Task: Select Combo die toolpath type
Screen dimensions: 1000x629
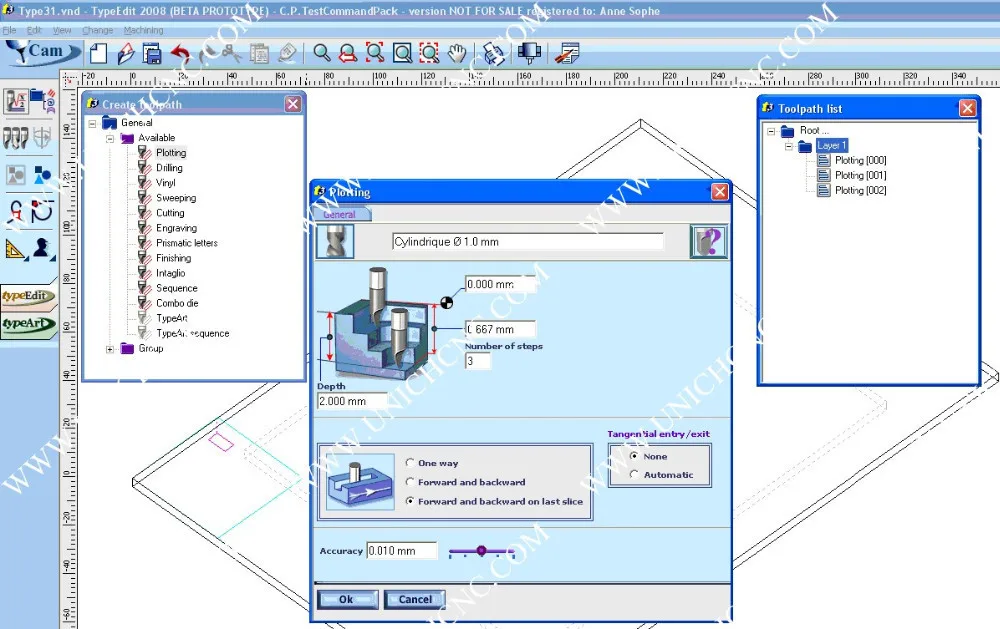Action: pos(177,303)
